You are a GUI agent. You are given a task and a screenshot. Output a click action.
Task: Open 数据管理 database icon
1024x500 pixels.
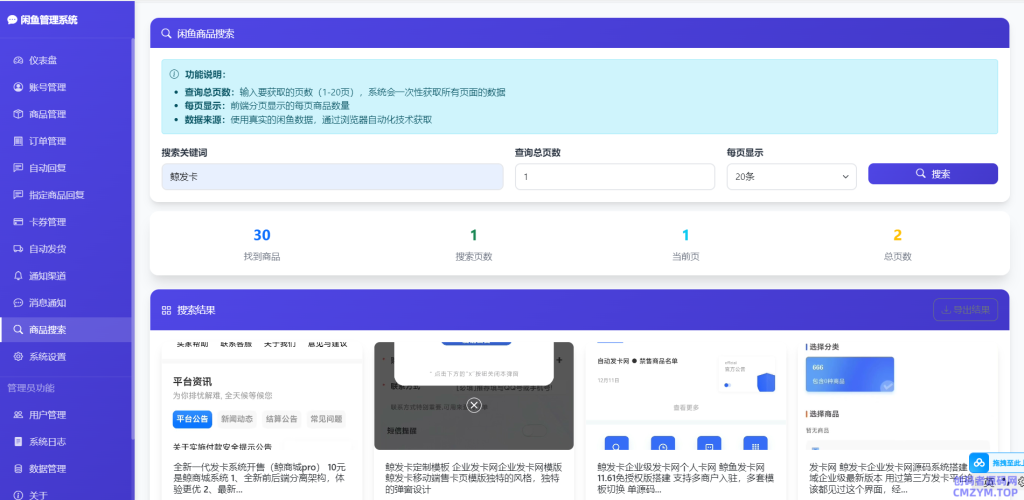click(18, 469)
